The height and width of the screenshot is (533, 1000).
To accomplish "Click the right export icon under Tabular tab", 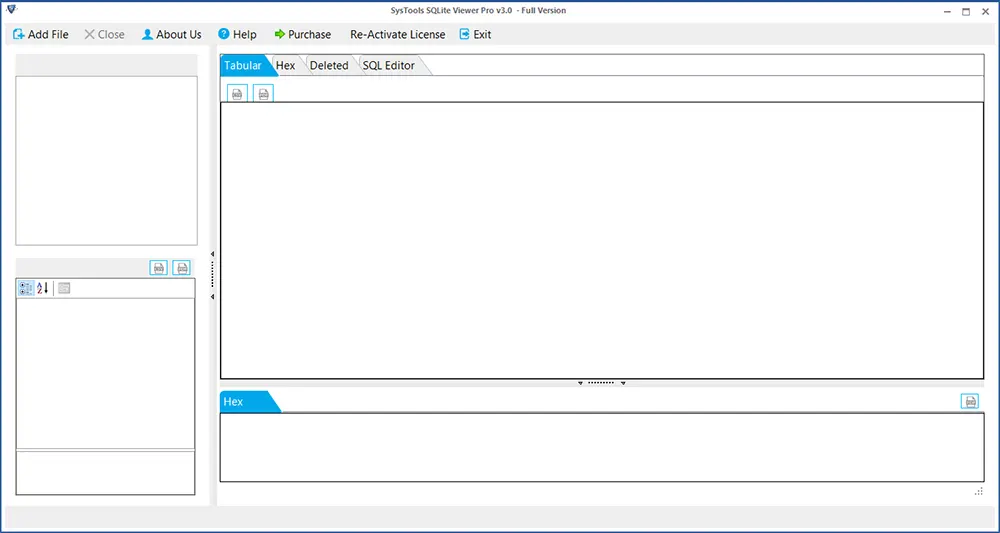I will (263, 94).
